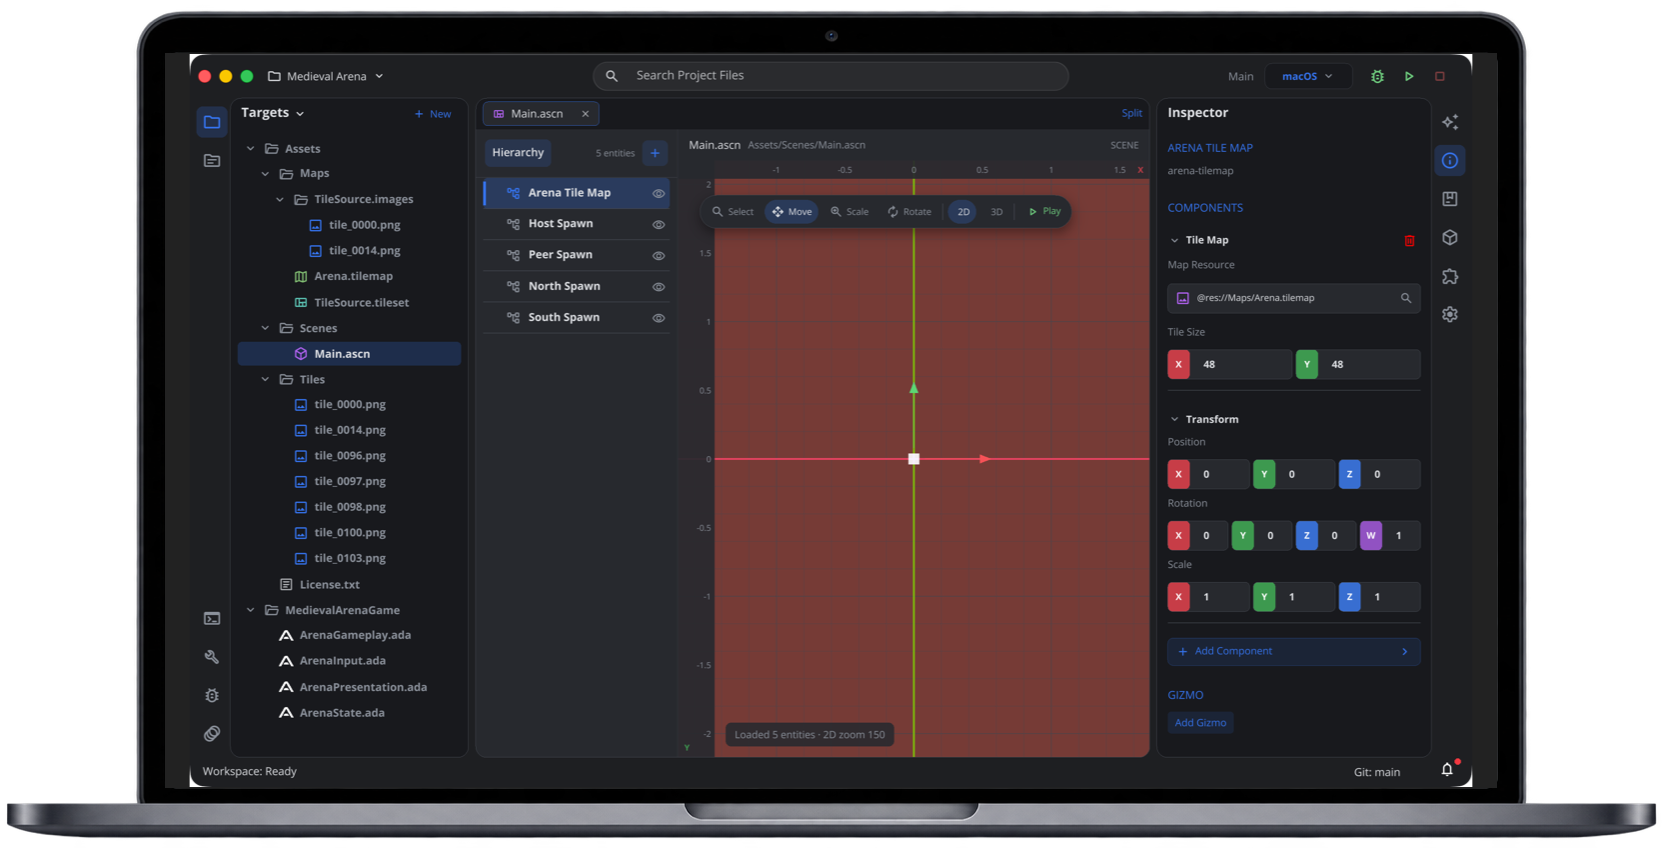This screenshot has height=848, width=1662.
Task: Select the Inspector info icon on right rail
Action: (1450, 160)
